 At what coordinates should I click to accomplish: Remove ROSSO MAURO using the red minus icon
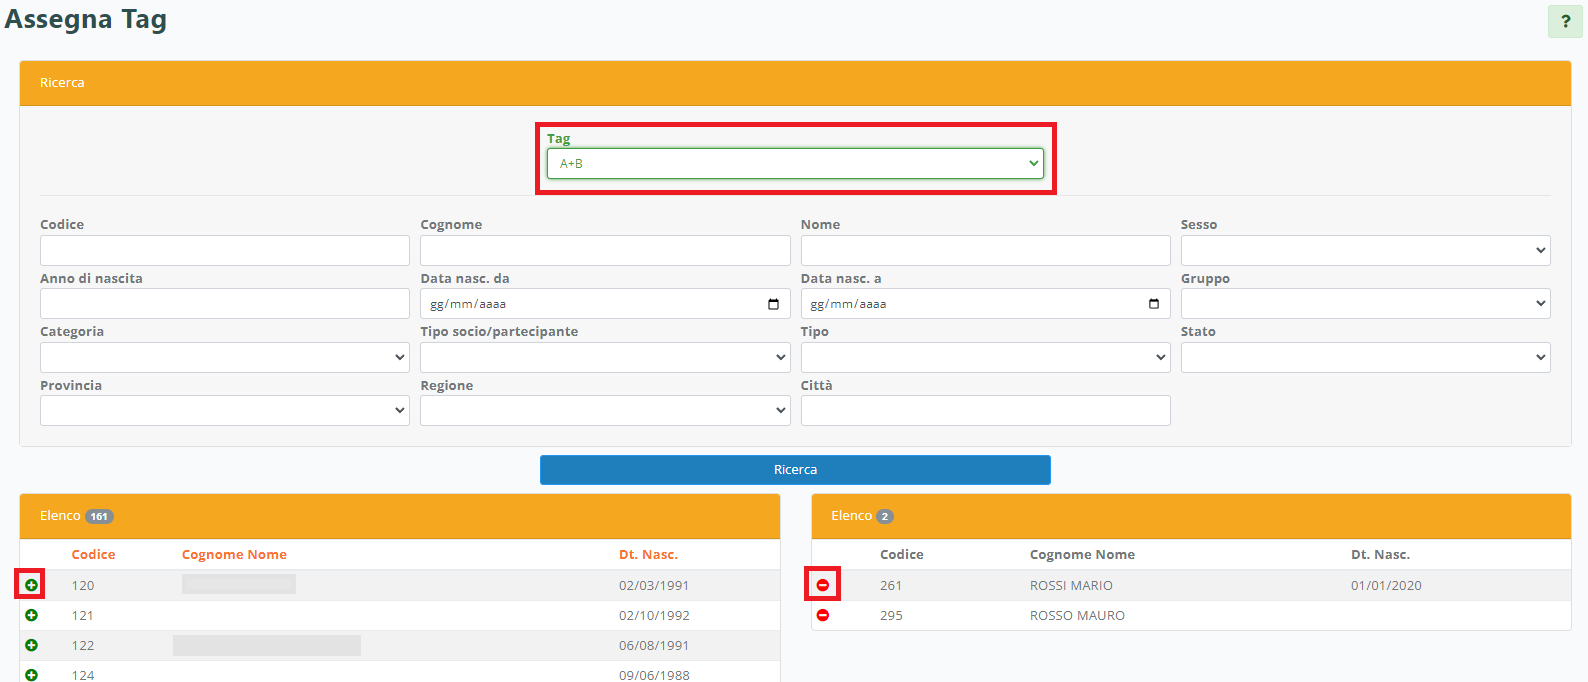tap(823, 615)
